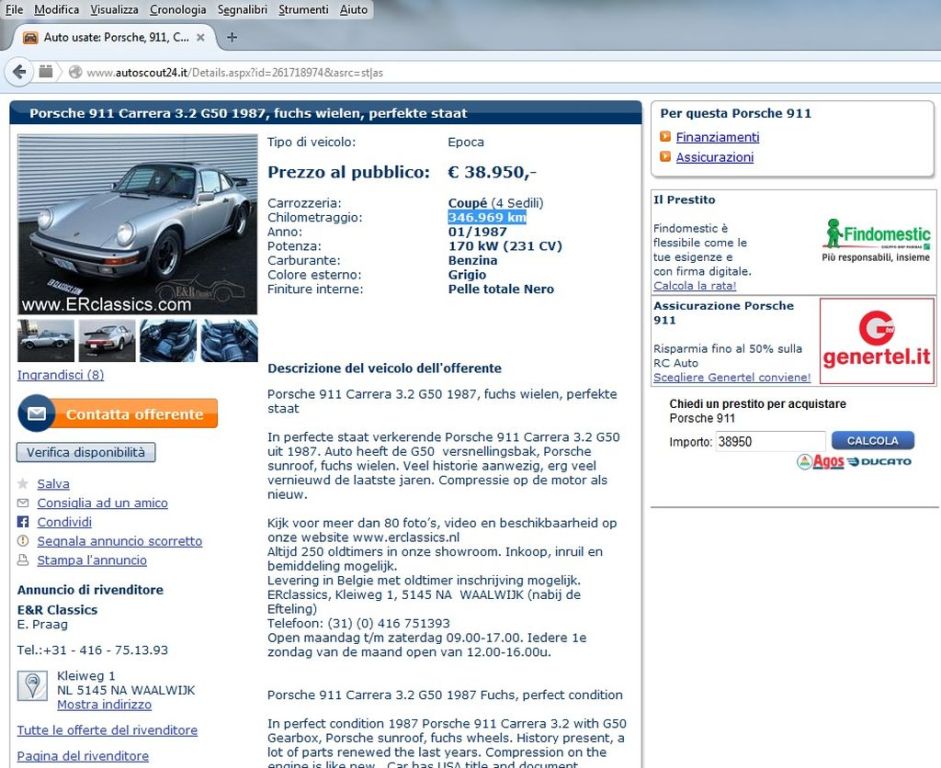This screenshot has width=941, height=768.
Task: Click the bookmarks folder icon beside address bar
Action: (46, 72)
